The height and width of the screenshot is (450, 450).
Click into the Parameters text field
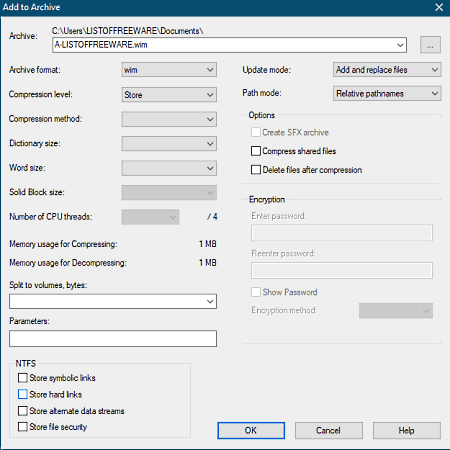[x=113, y=339]
